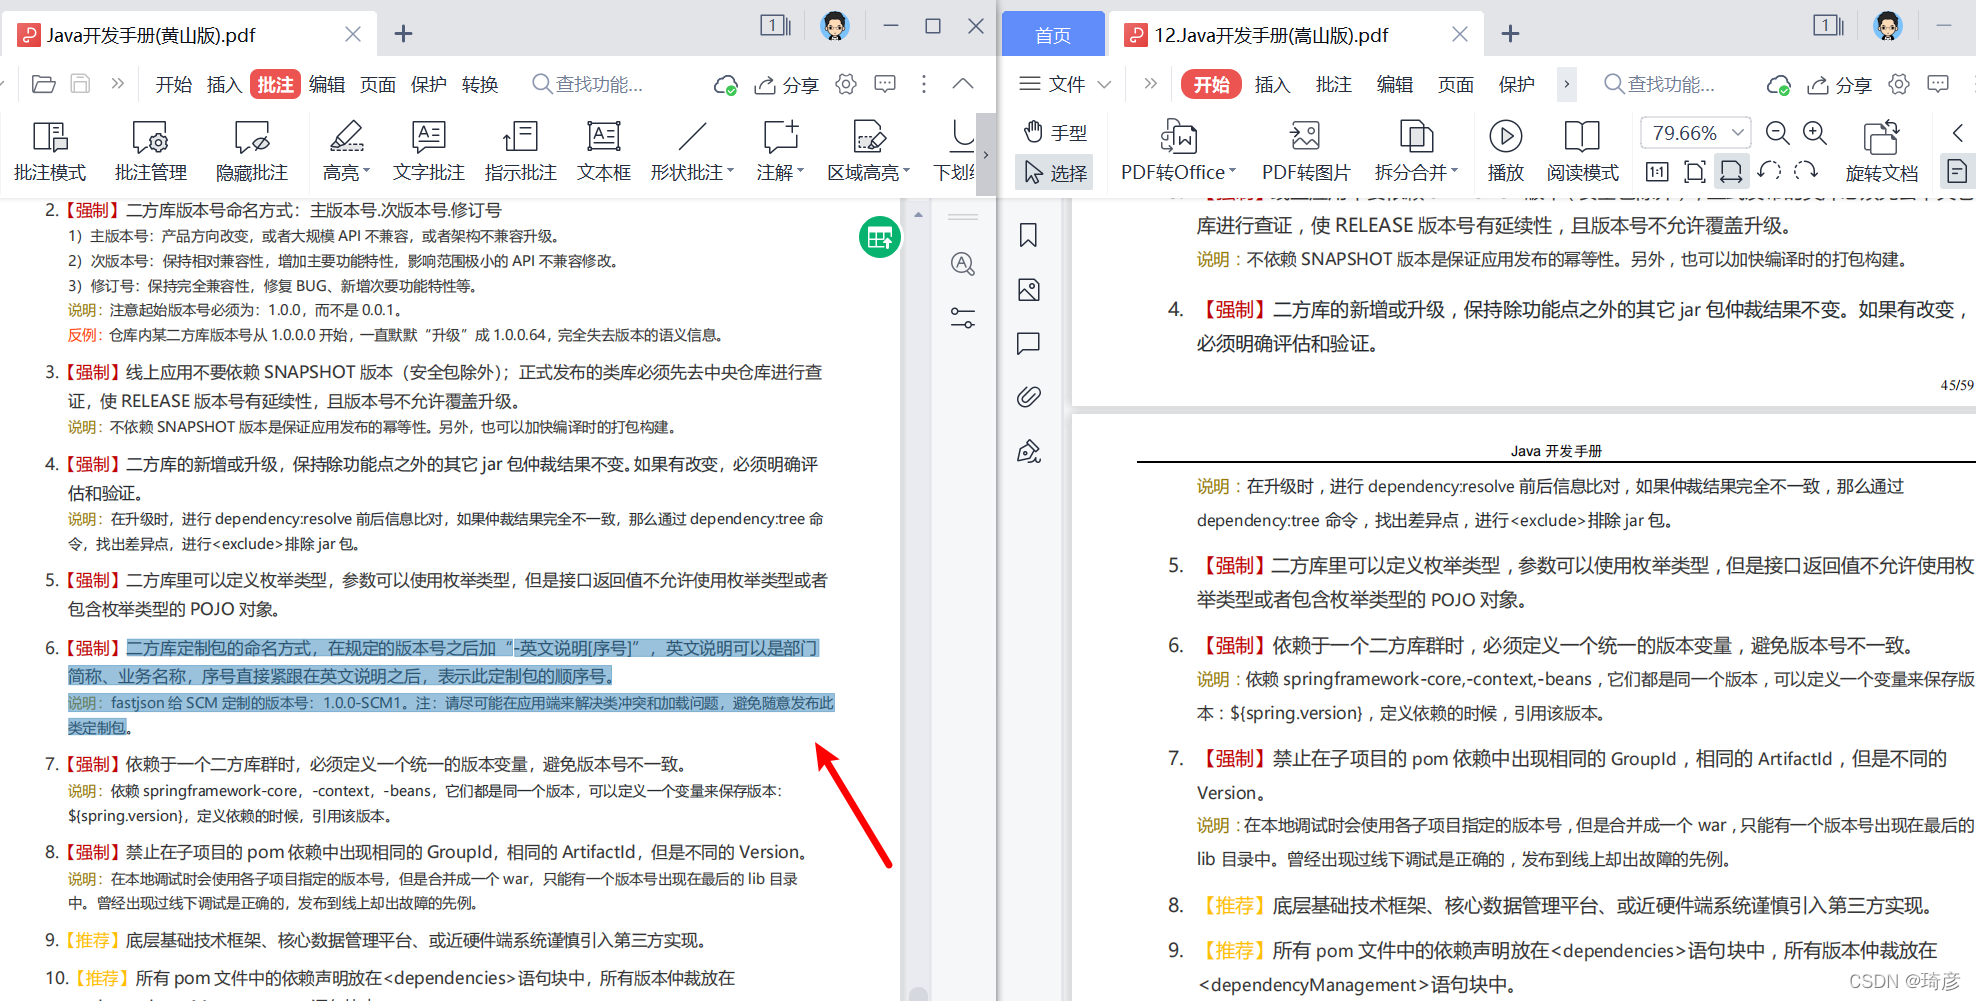Open the signature pen panel in right sidebar
This screenshot has height=1001, width=1976.
coord(1028,452)
